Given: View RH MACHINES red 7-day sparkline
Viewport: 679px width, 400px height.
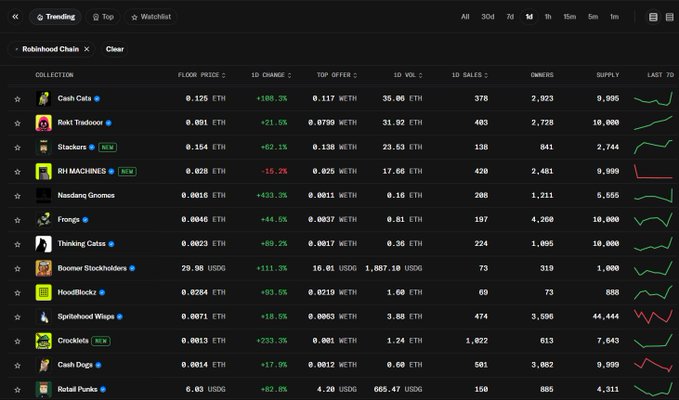Looking at the screenshot, I should coord(653,171).
